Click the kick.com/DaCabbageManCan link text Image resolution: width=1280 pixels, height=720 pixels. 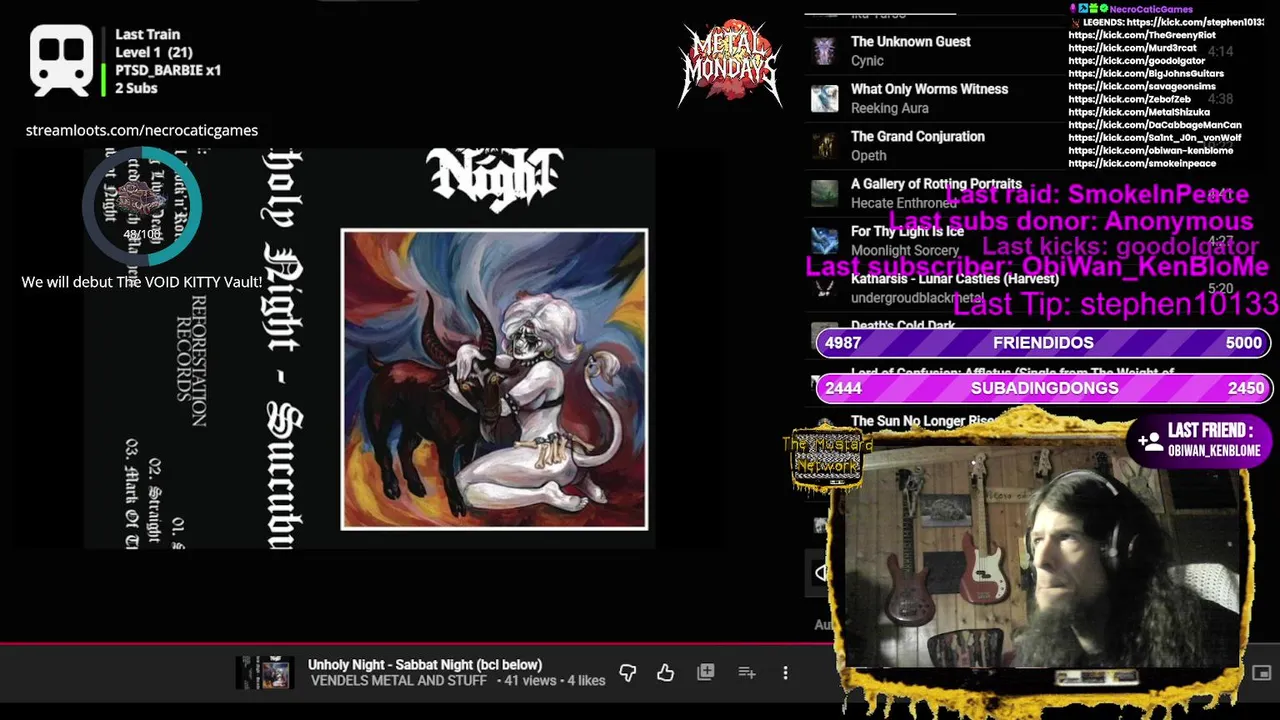coord(1155,126)
